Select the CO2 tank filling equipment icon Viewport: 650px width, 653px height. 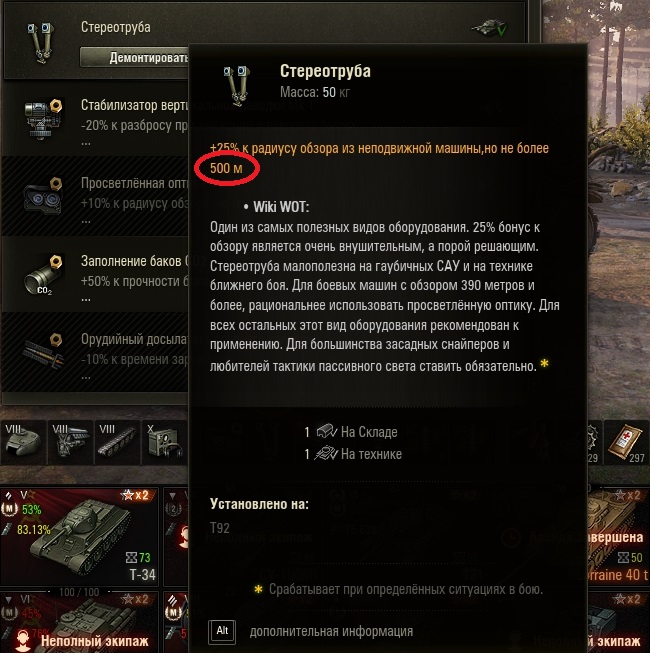click(43, 275)
